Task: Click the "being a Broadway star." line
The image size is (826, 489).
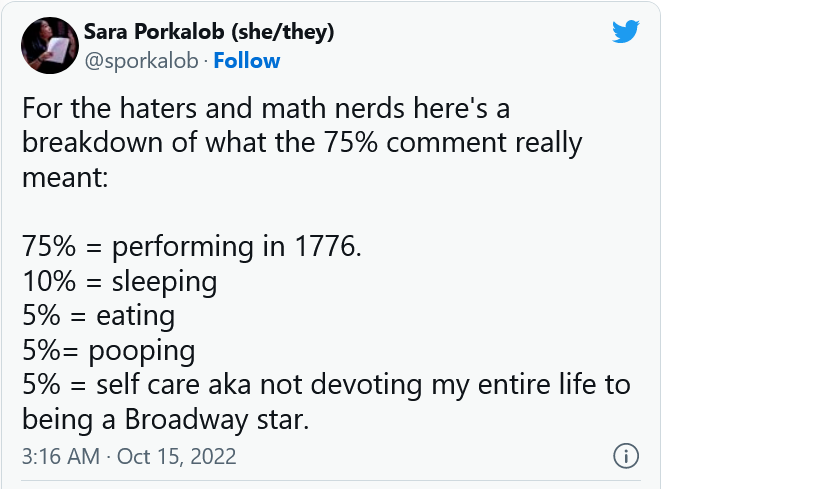Action: [x=165, y=421]
